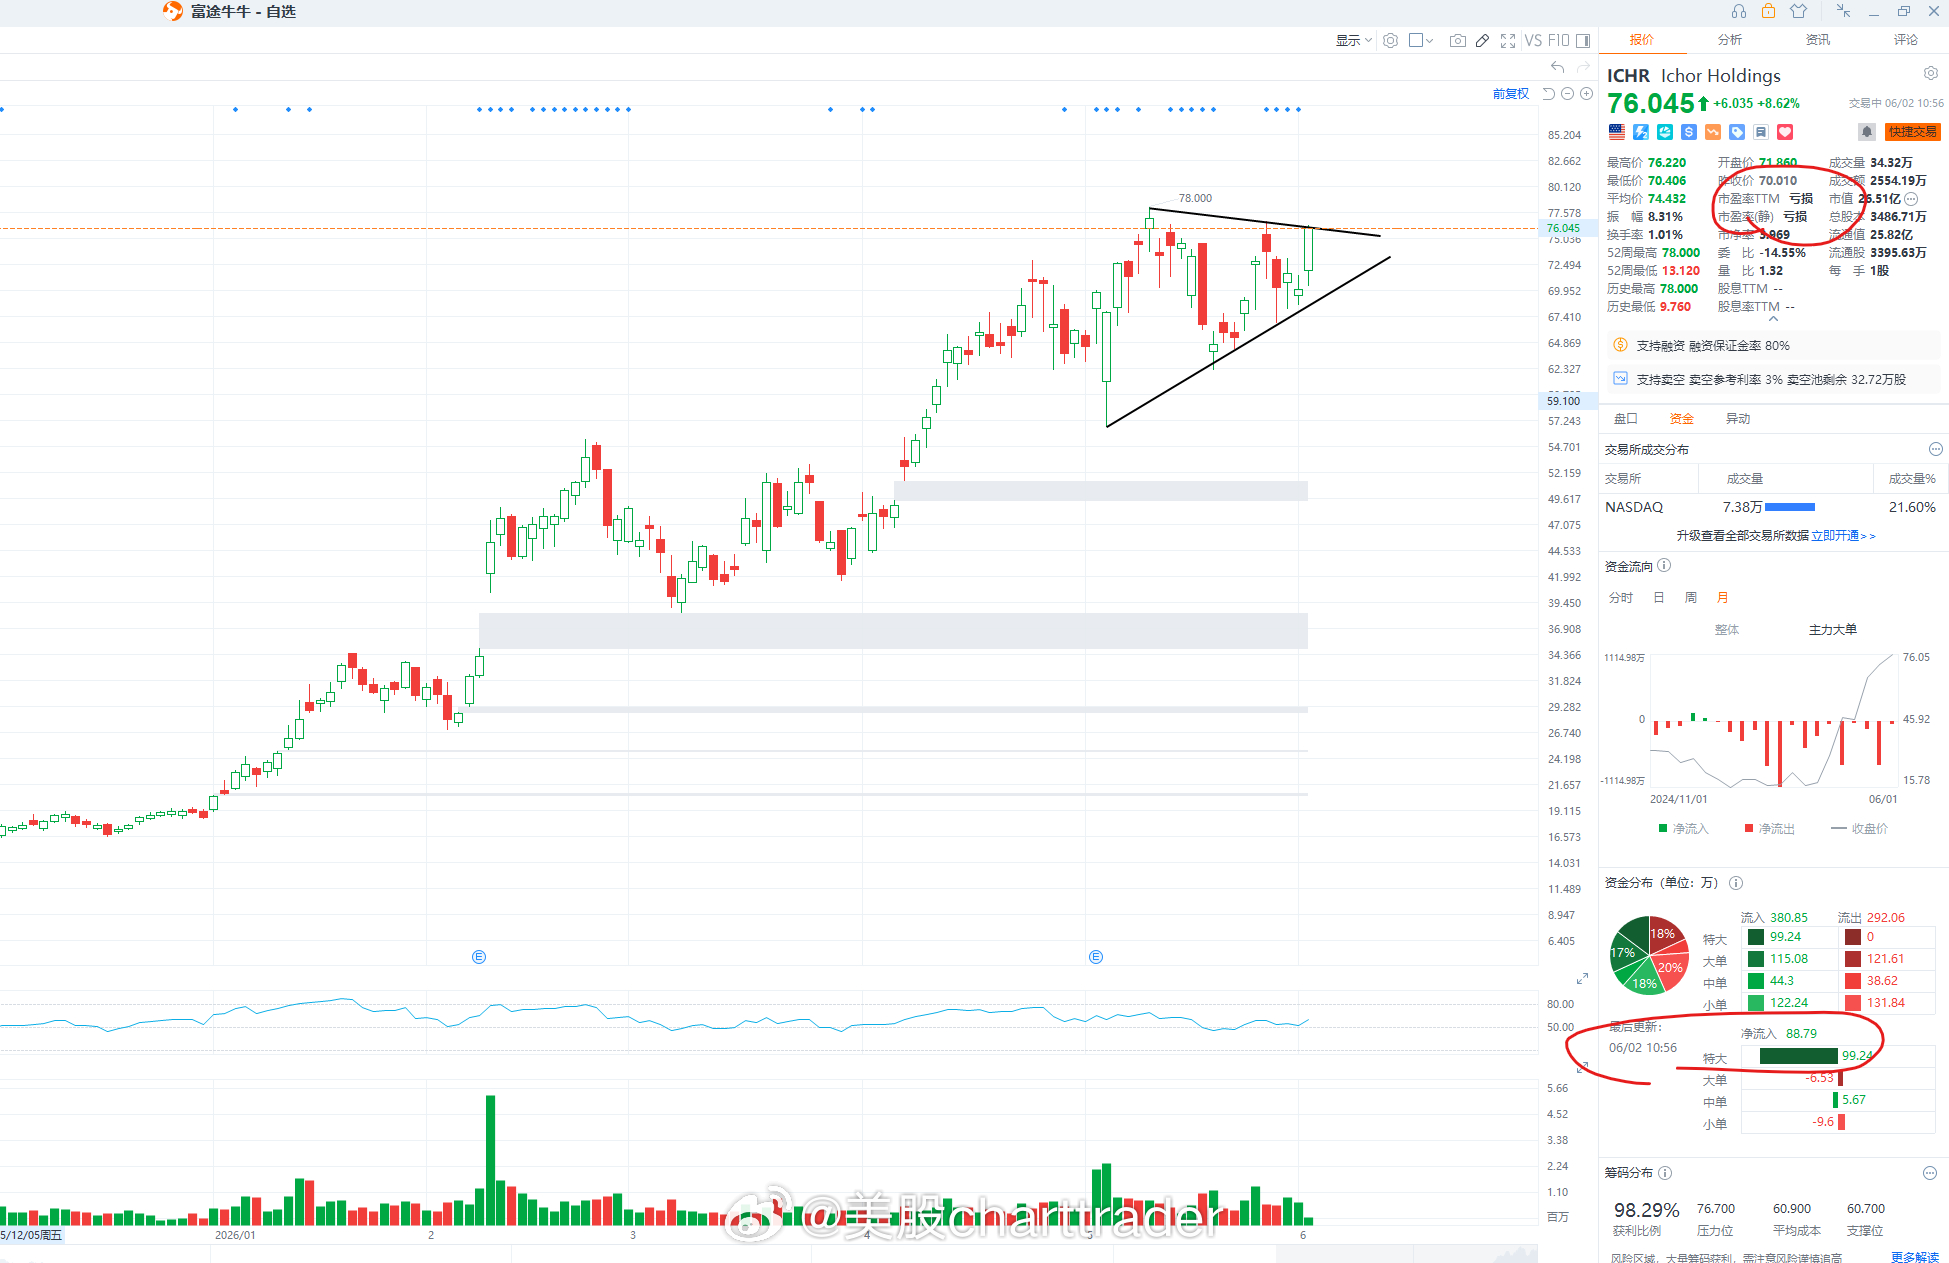Open customer service headphone icon

tap(1739, 11)
